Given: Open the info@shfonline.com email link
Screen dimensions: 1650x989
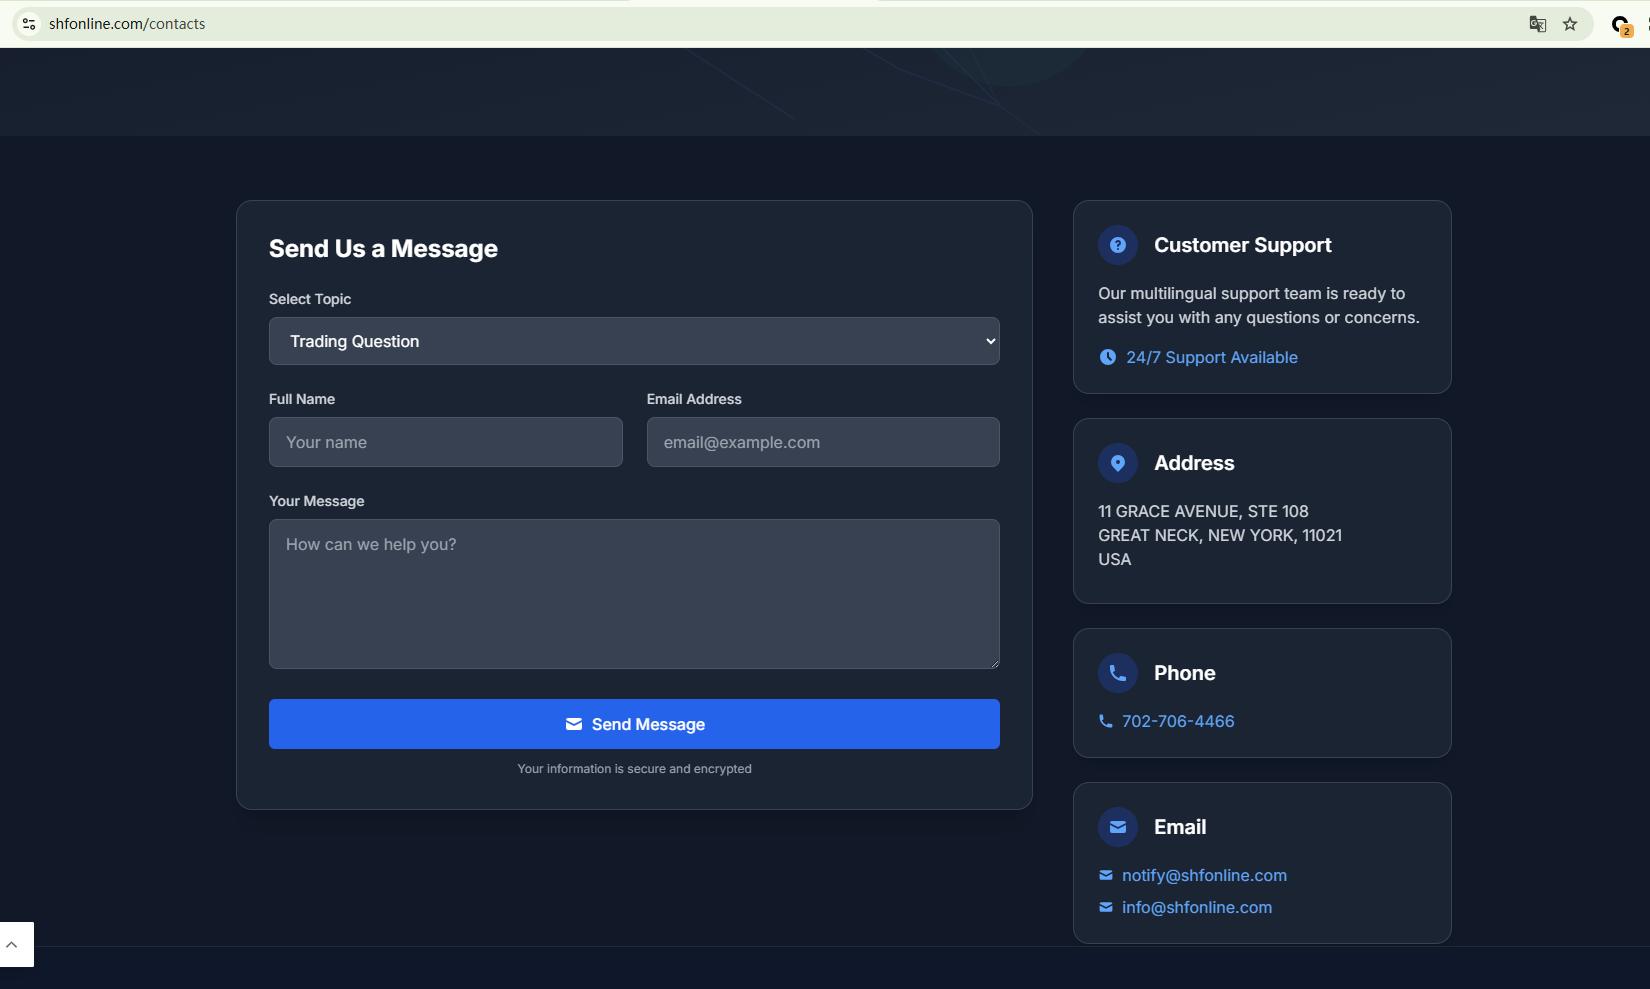Looking at the screenshot, I should click(x=1196, y=907).
